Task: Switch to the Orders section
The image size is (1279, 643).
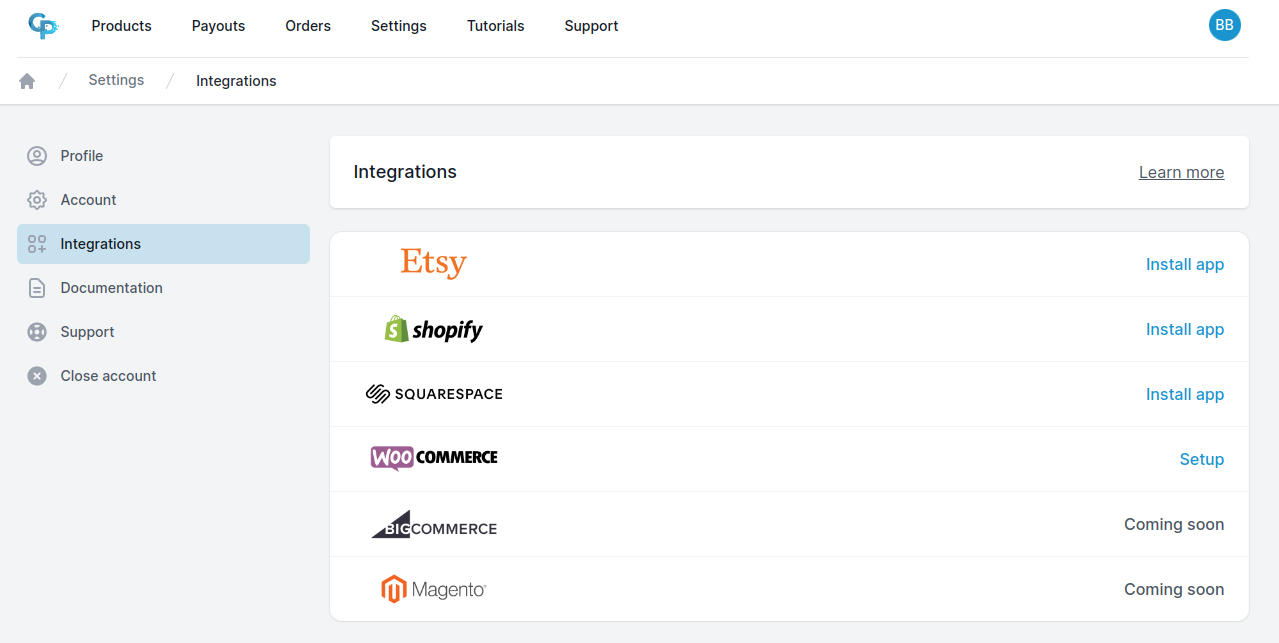Action: [307, 25]
